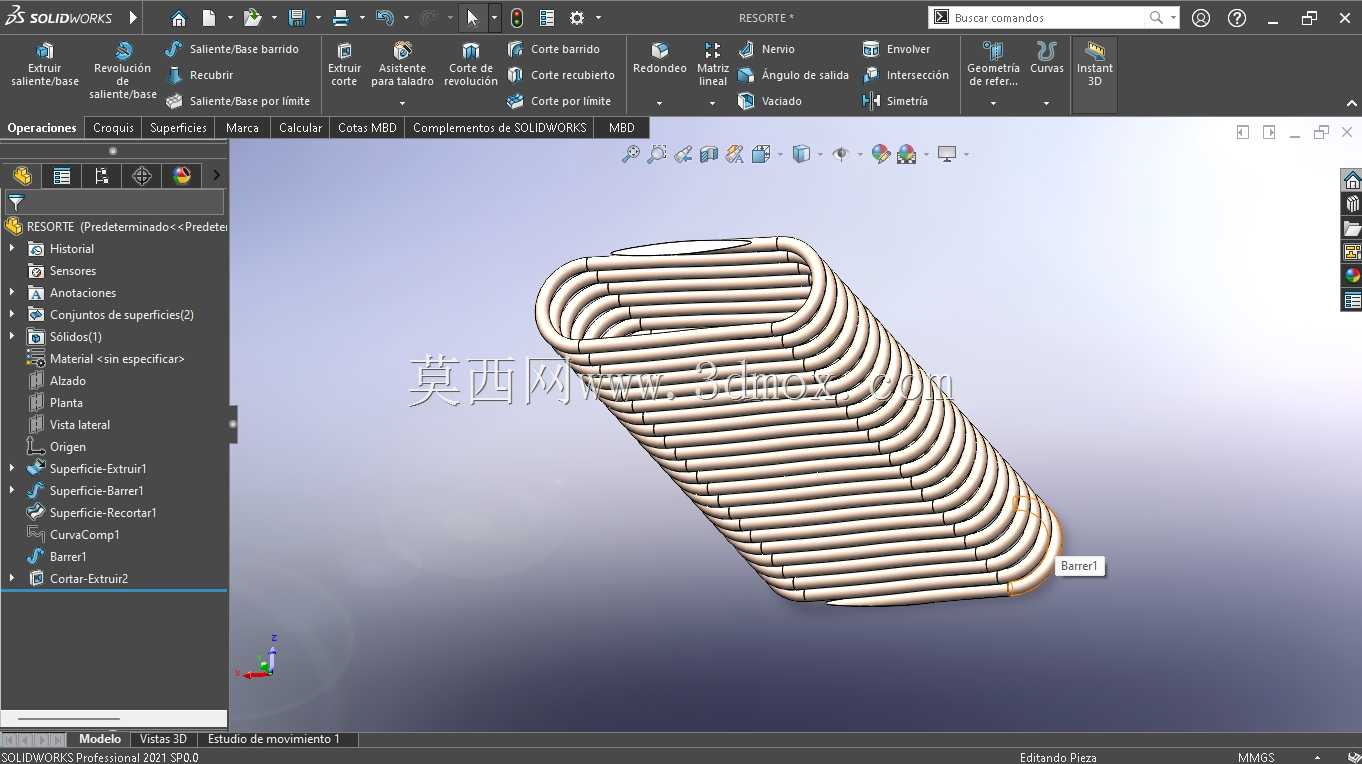Click Corte recubierto

click(561, 75)
